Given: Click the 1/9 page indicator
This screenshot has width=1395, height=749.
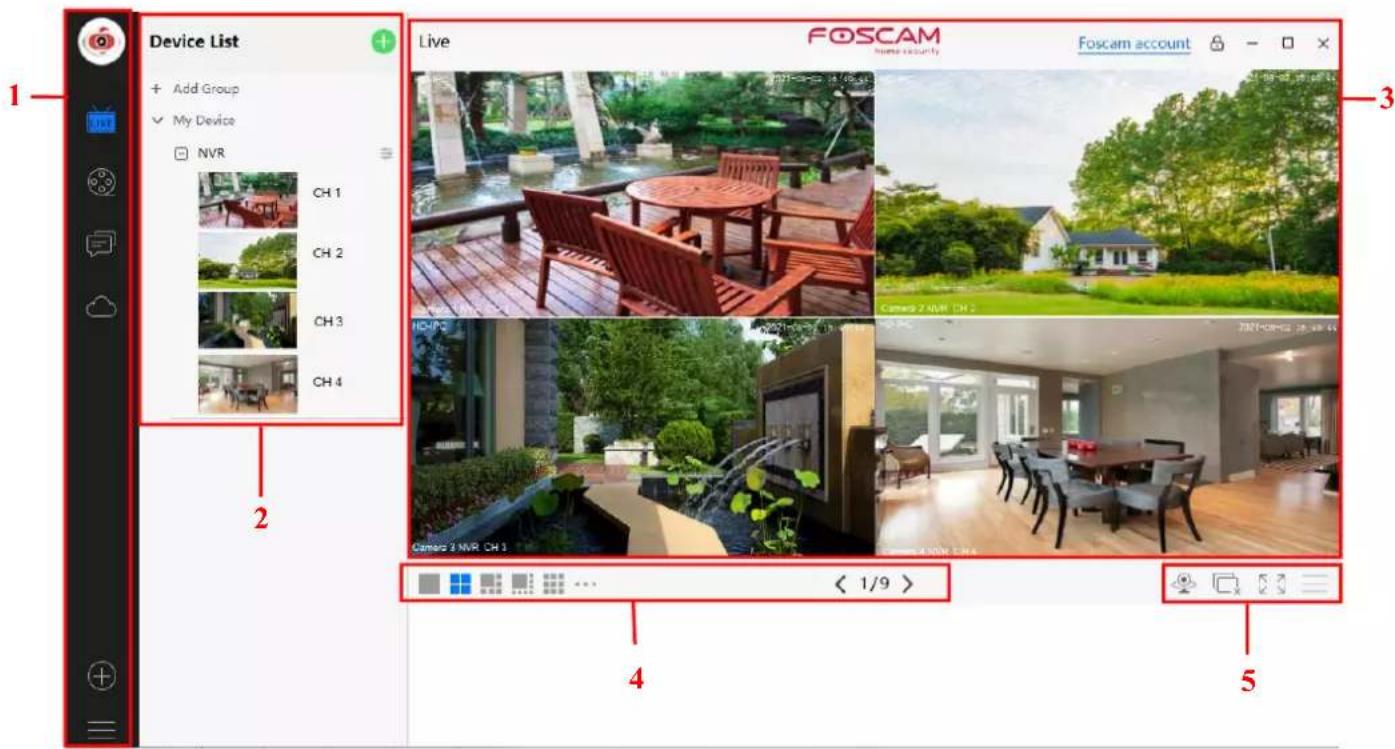Looking at the screenshot, I should tap(875, 584).
